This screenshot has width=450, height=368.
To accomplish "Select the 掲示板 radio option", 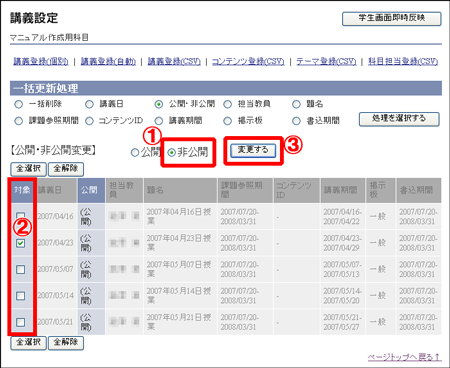I will (x=227, y=121).
